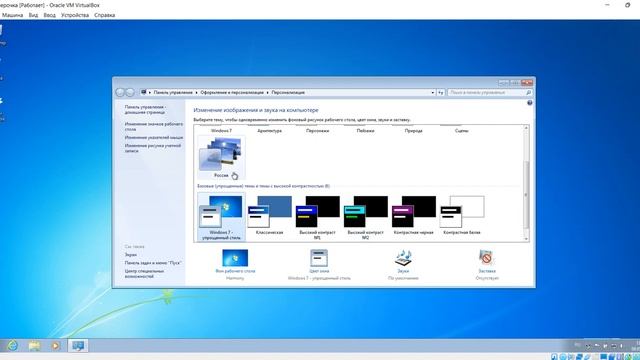Viewport: 640px width, 360px height.
Task: Click the control panel icon in address bar
Action: click(144, 93)
